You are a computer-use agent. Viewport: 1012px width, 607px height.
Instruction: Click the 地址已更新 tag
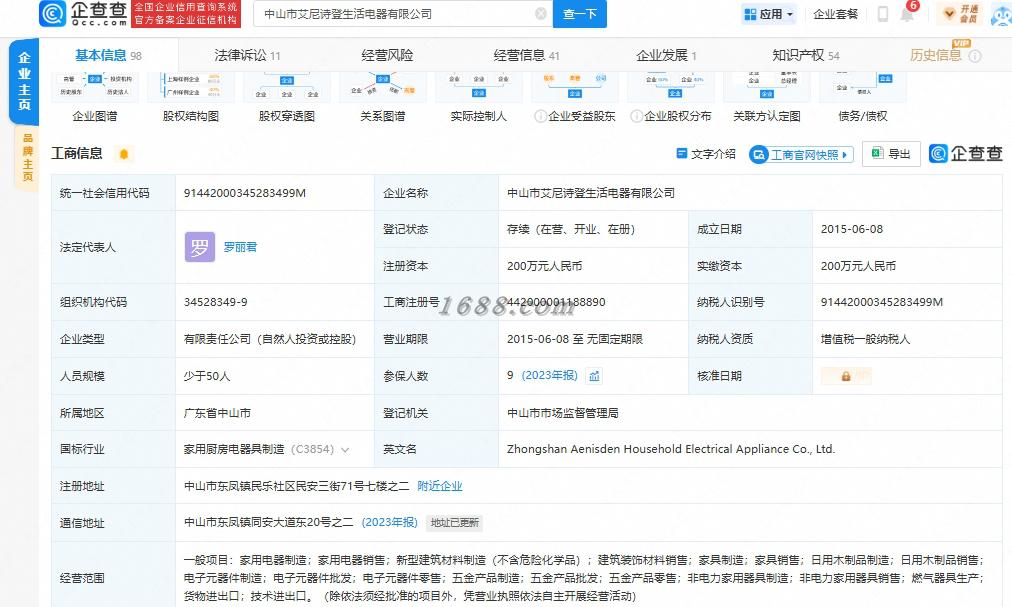(x=455, y=523)
